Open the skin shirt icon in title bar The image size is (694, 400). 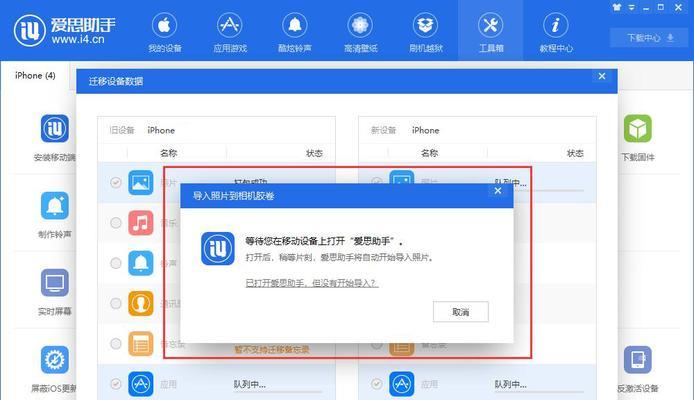pos(617,8)
